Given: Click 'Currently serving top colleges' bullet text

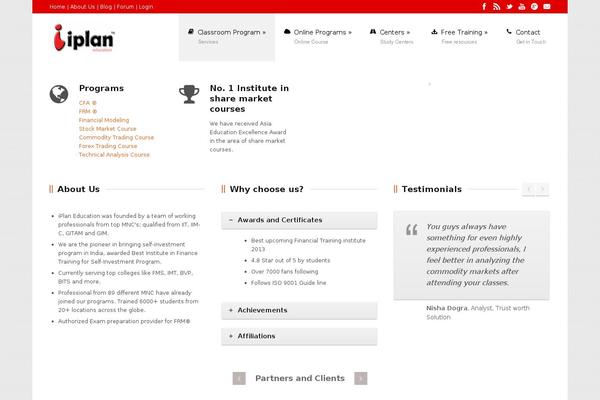Looking at the screenshot, I should pyautogui.click(x=126, y=277).
